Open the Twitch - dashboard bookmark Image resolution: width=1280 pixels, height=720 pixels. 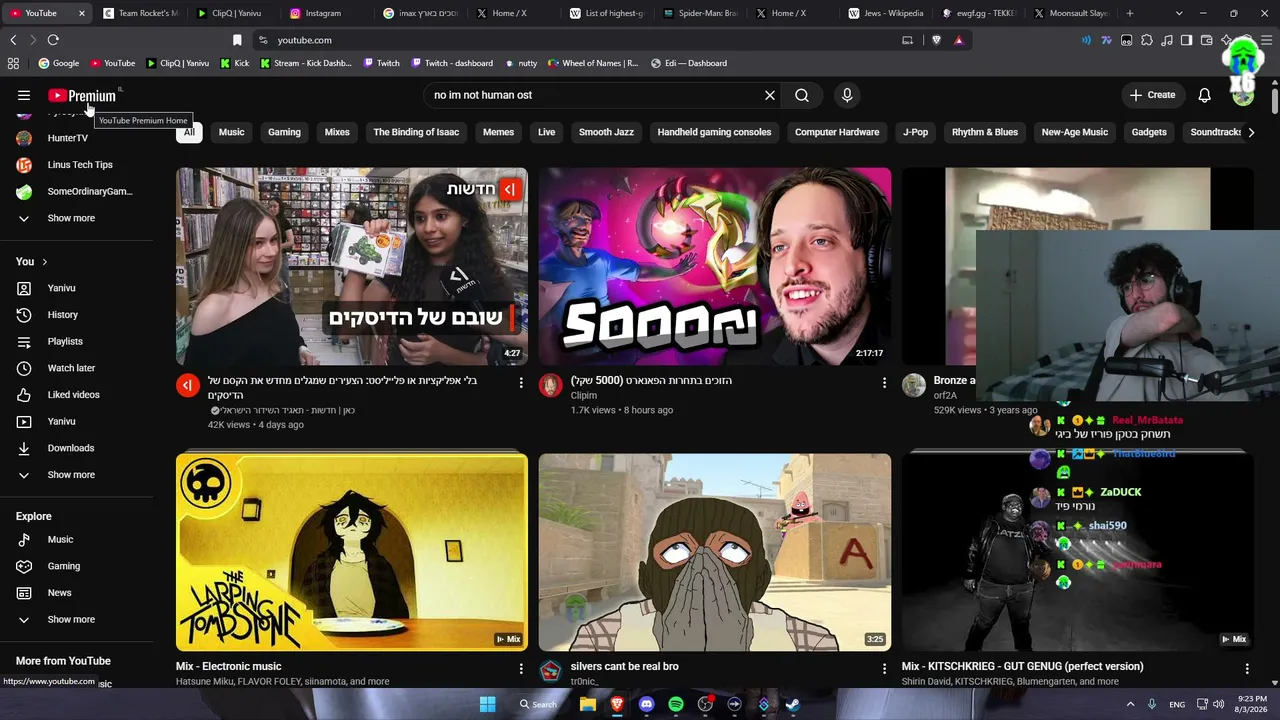point(451,63)
